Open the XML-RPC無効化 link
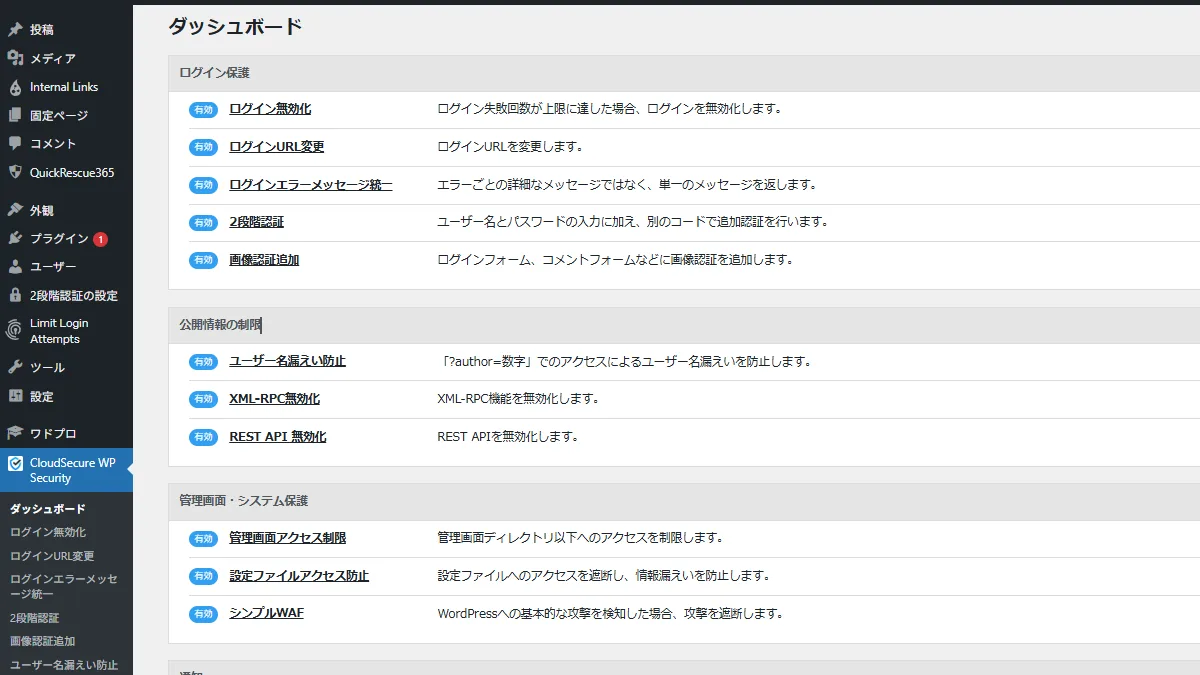1200x675 pixels. (275, 399)
